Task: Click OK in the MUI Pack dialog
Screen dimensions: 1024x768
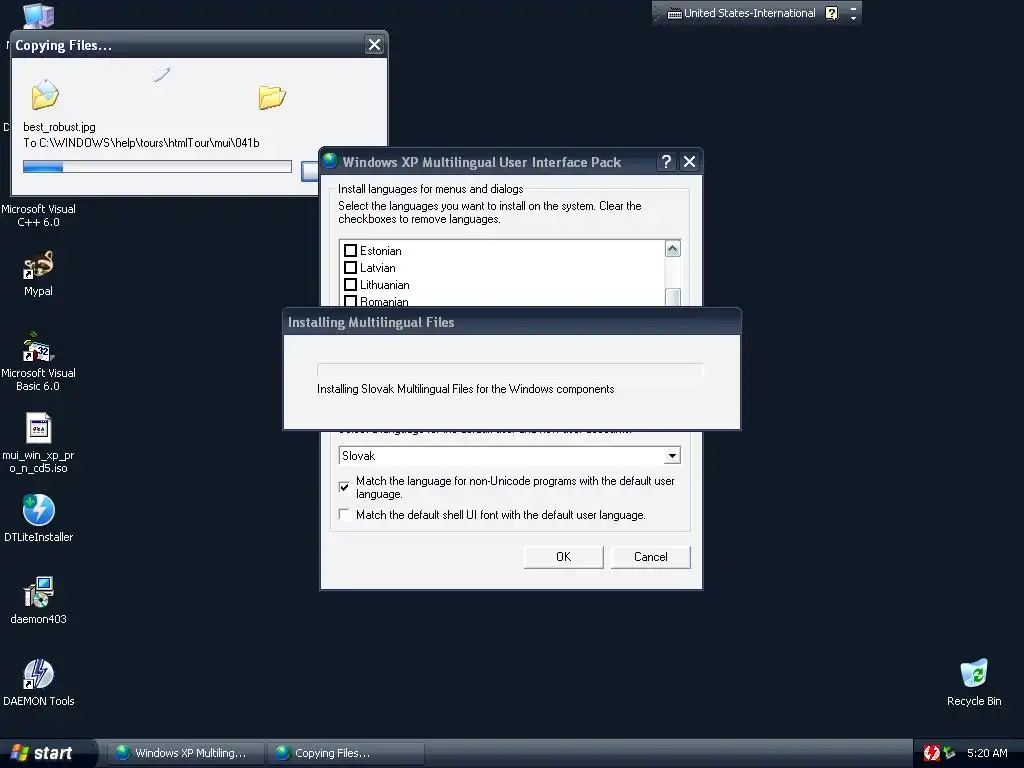Action: (x=564, y=557)
